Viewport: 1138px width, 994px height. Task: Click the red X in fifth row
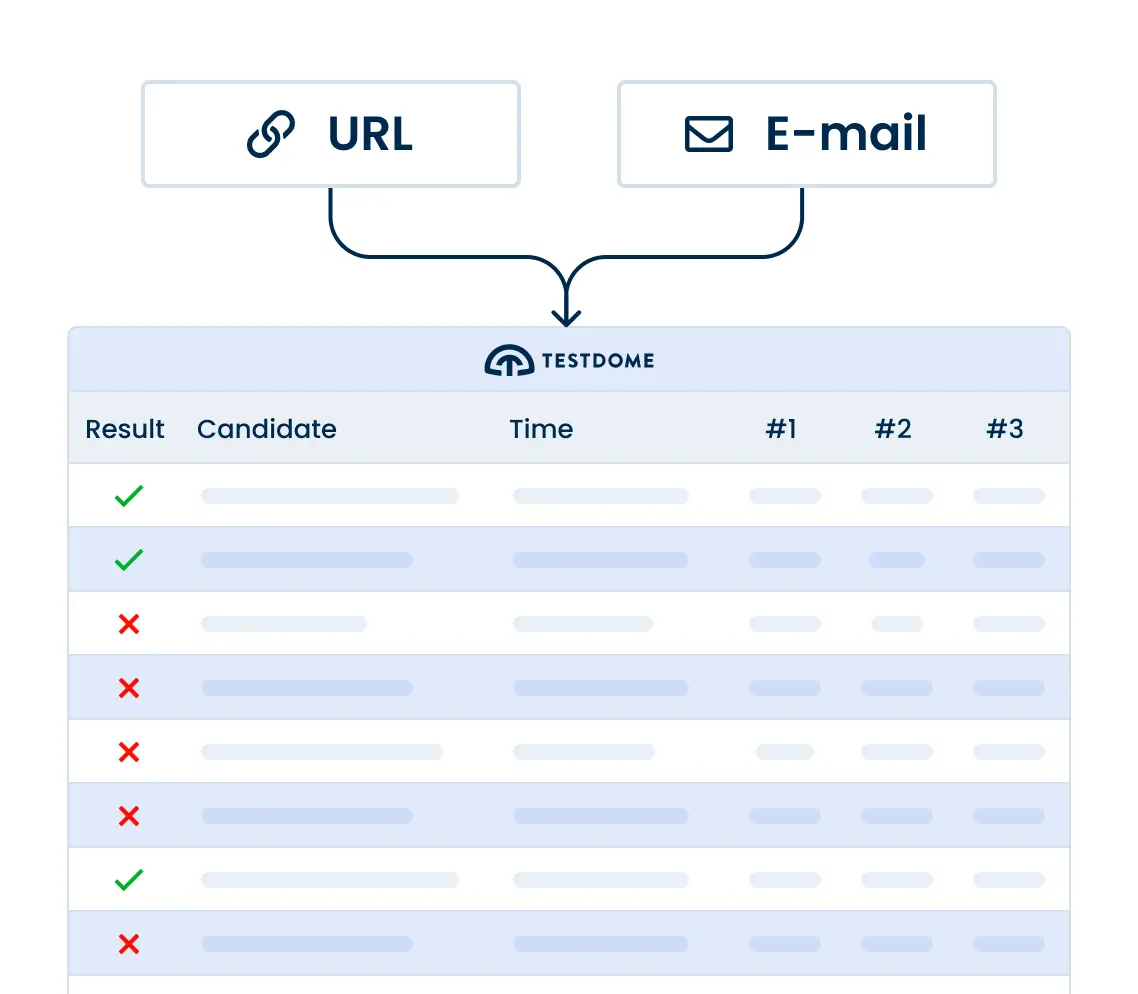(x=128, y=752)
